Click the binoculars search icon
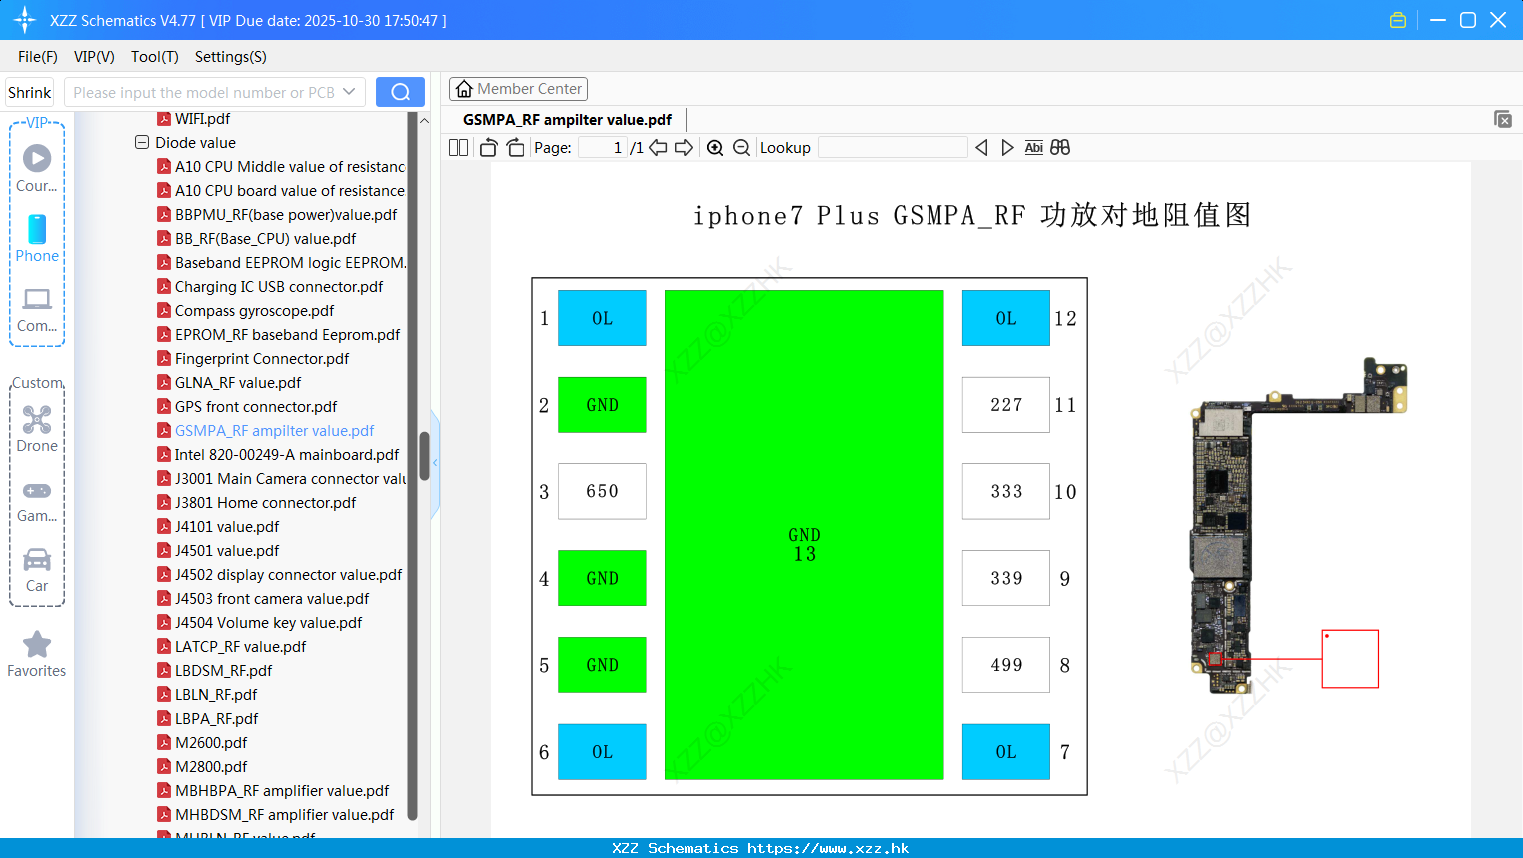The width and height of the screenshot is (1523, 858). (x=1060, y=147)
